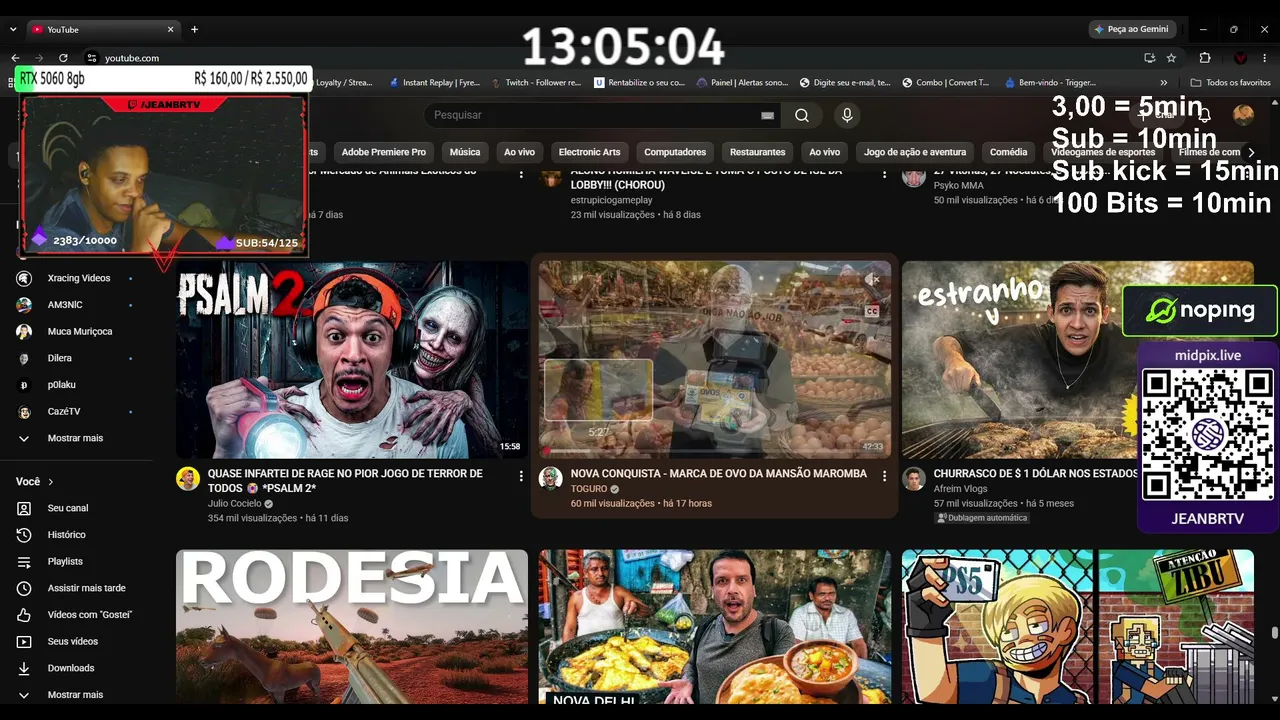Open the Todos os favoritos folder
This screenshot has width=1280, height=720.
coord(1230,83)
